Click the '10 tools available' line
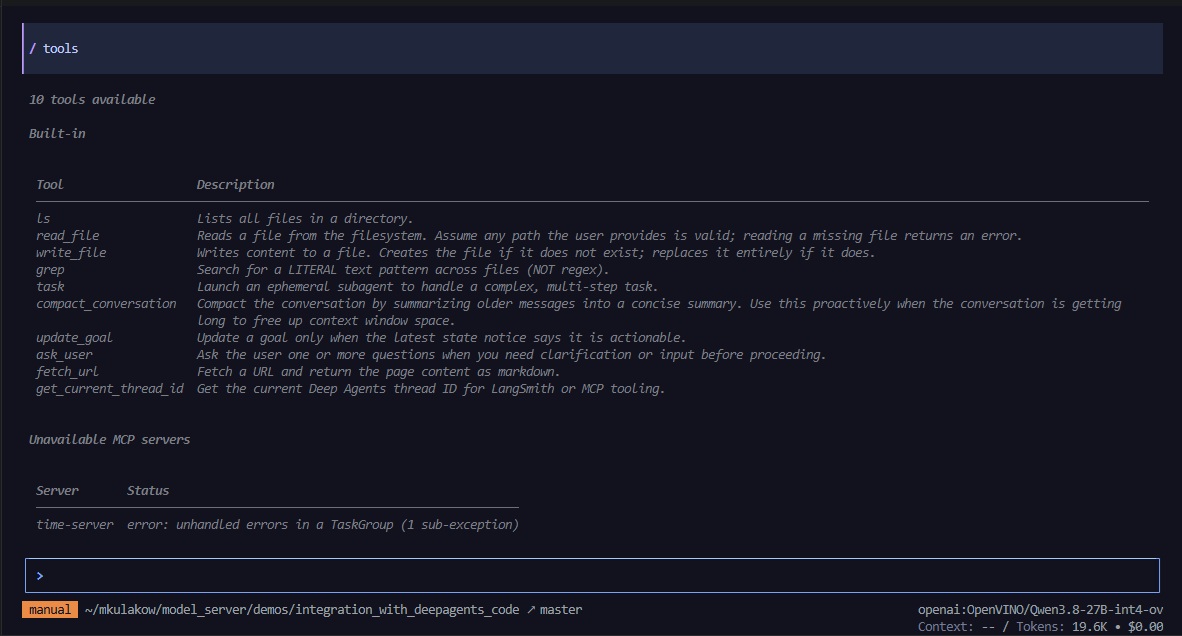Viewport: 1182px width, 636px height. coord(92,99)
